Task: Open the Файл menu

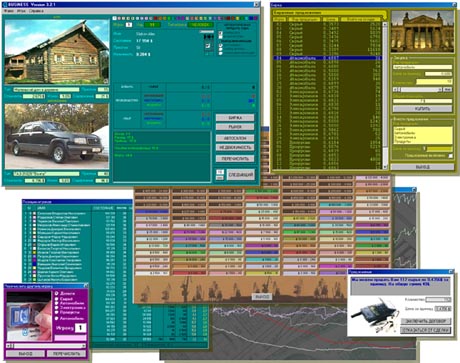Action: 9,11
